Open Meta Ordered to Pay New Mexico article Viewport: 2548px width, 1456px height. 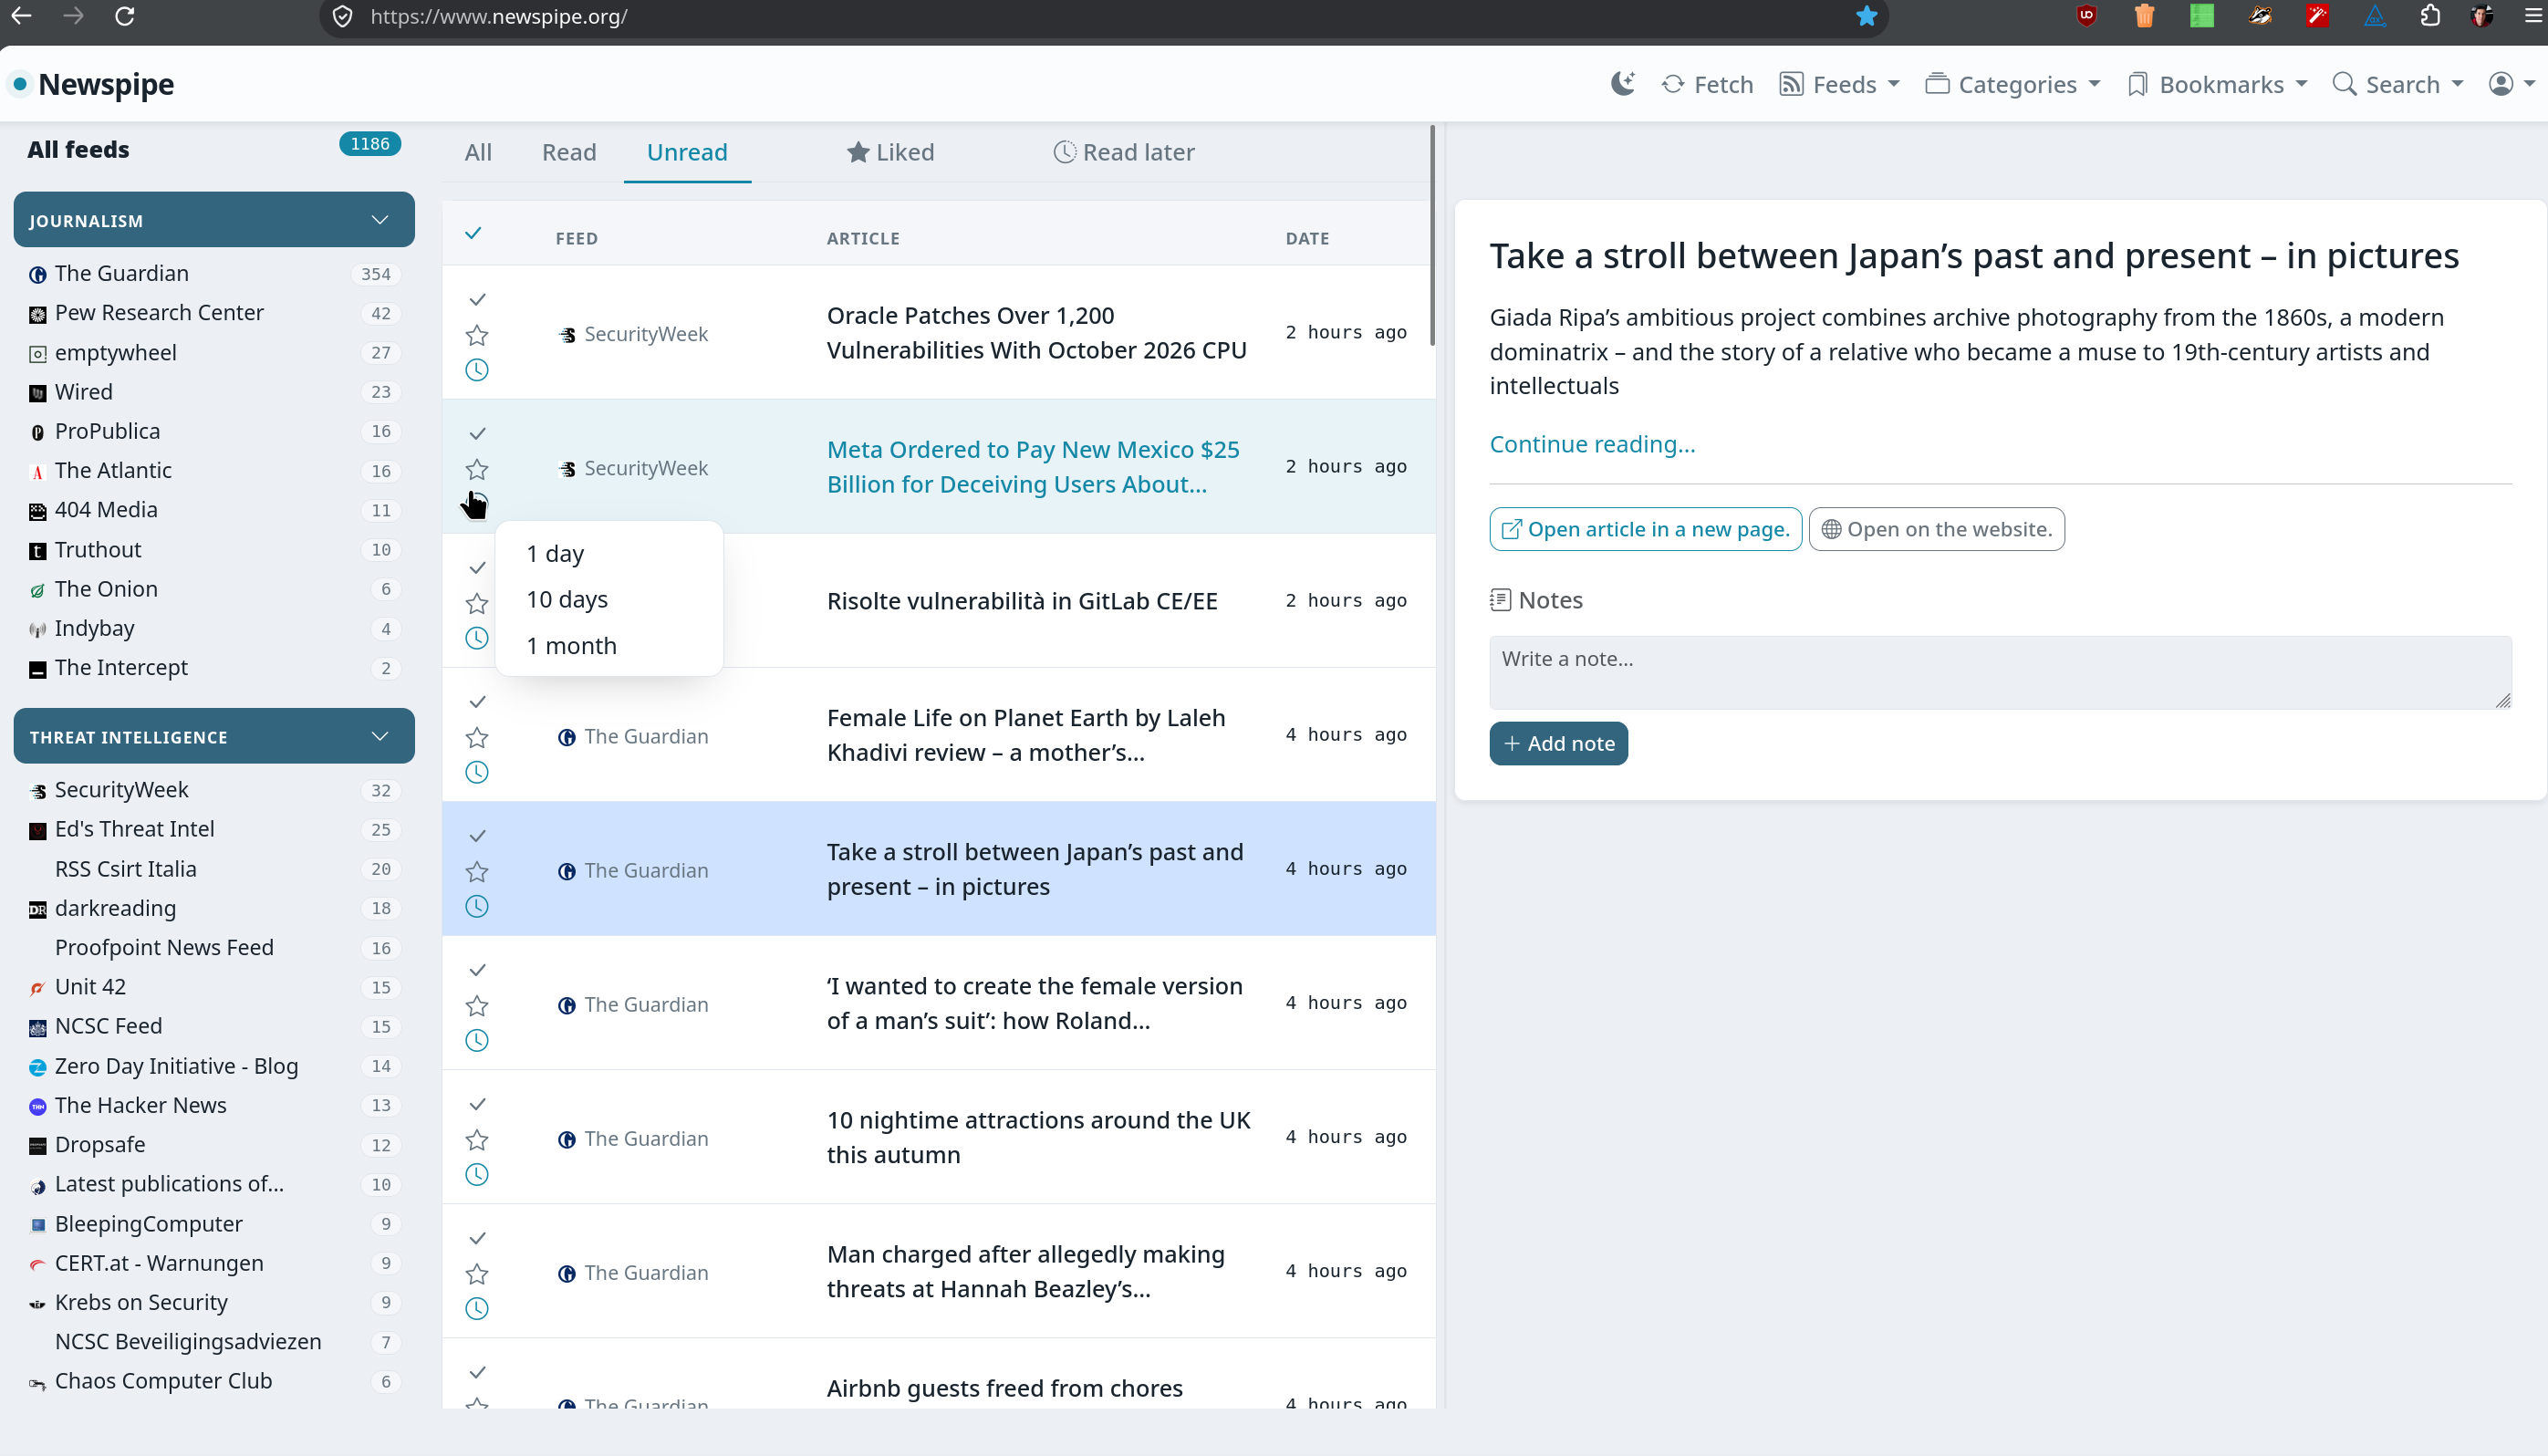click(1033, 466)
